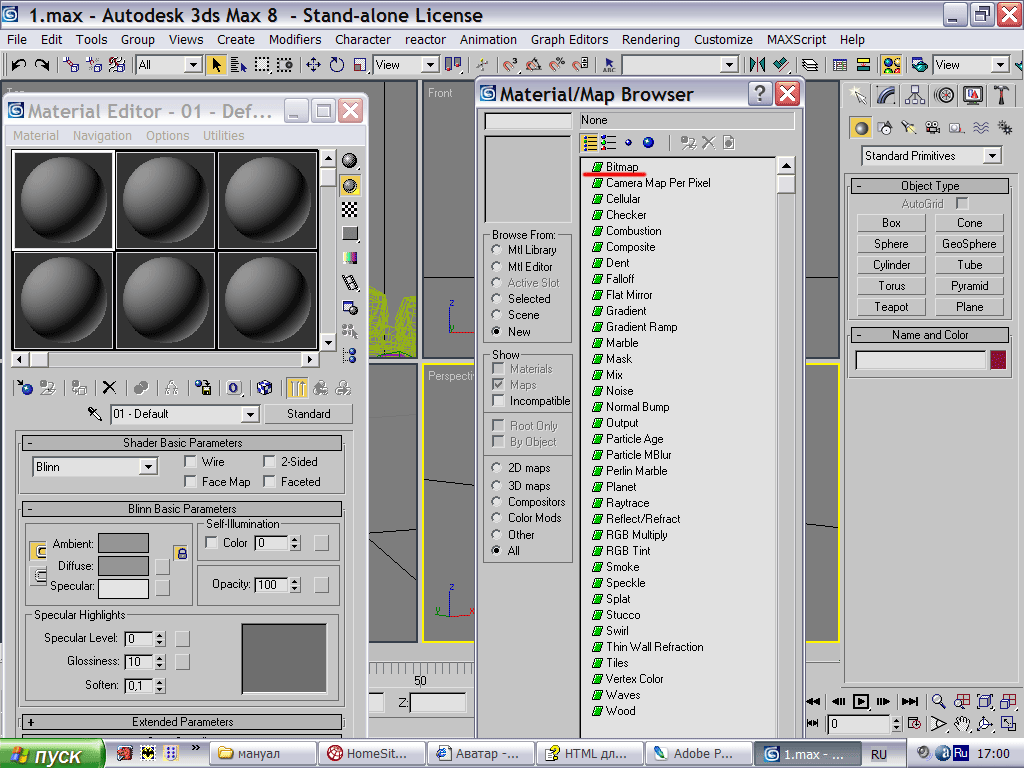The height and width of the screenshot is (768, 1024).
Task: Click the Sphere primitive button
Action: click(x=891, y=244)
